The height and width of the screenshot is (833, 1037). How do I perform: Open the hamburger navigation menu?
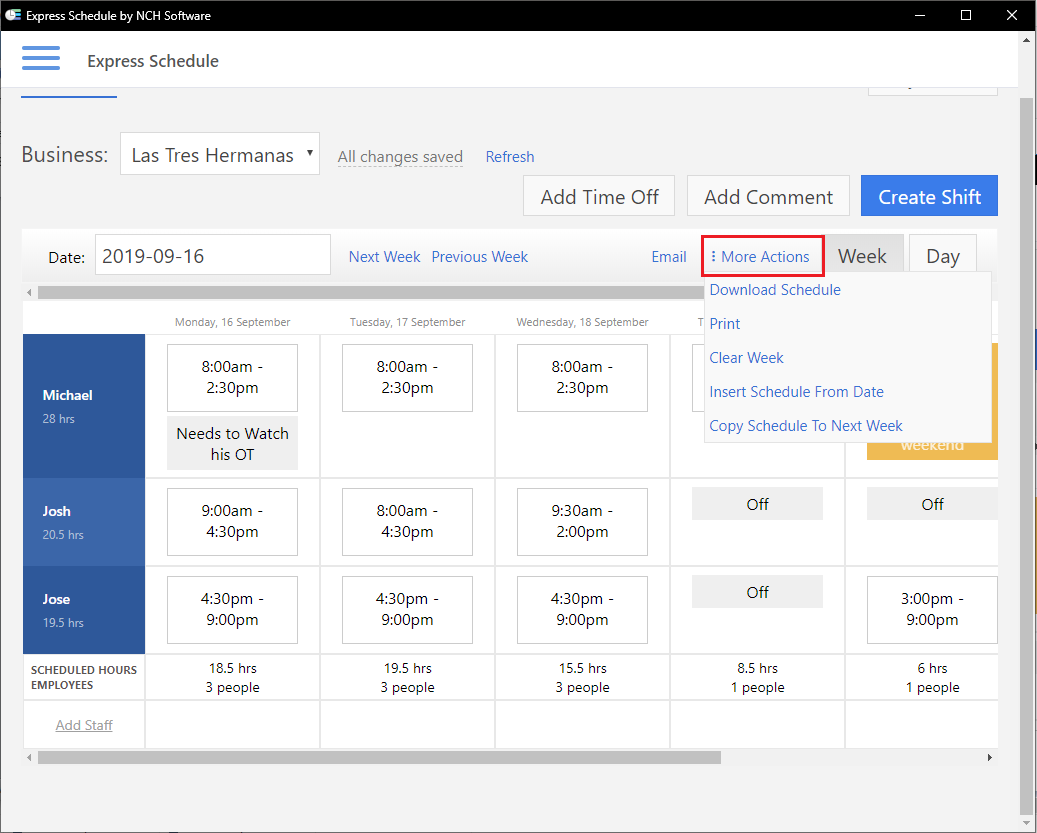41,58
